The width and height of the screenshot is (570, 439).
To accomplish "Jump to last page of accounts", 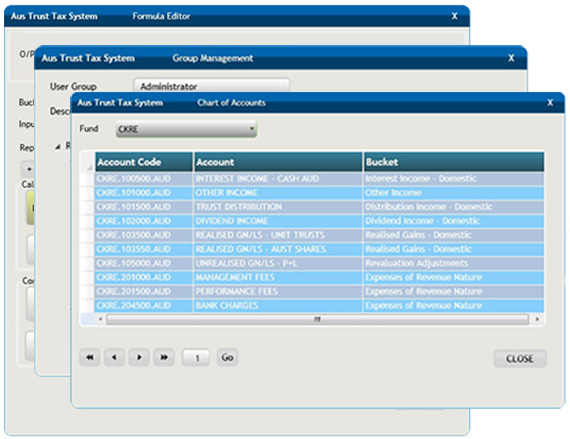I will coord(164,358).
